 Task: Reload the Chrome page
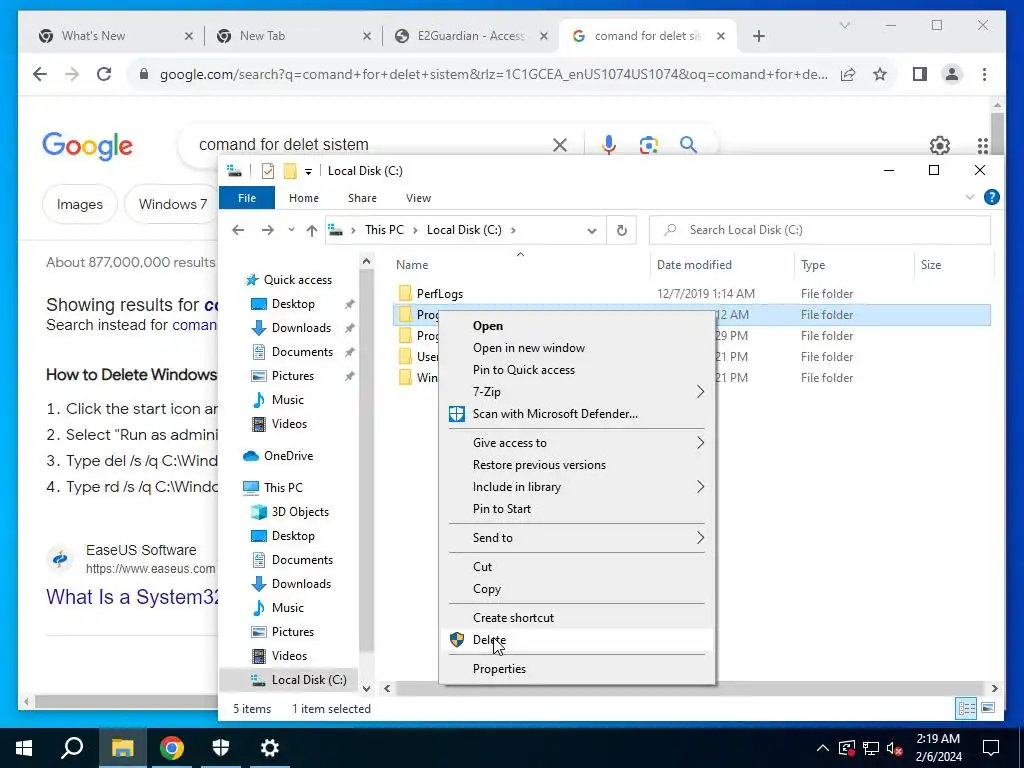pyautogui.click(x=104, y=74)
